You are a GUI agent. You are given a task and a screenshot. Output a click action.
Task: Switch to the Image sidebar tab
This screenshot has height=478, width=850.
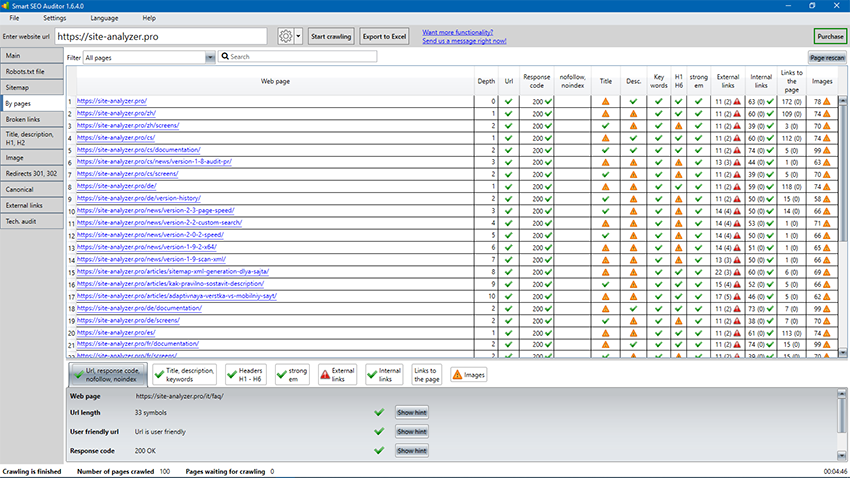pos(32,158)
